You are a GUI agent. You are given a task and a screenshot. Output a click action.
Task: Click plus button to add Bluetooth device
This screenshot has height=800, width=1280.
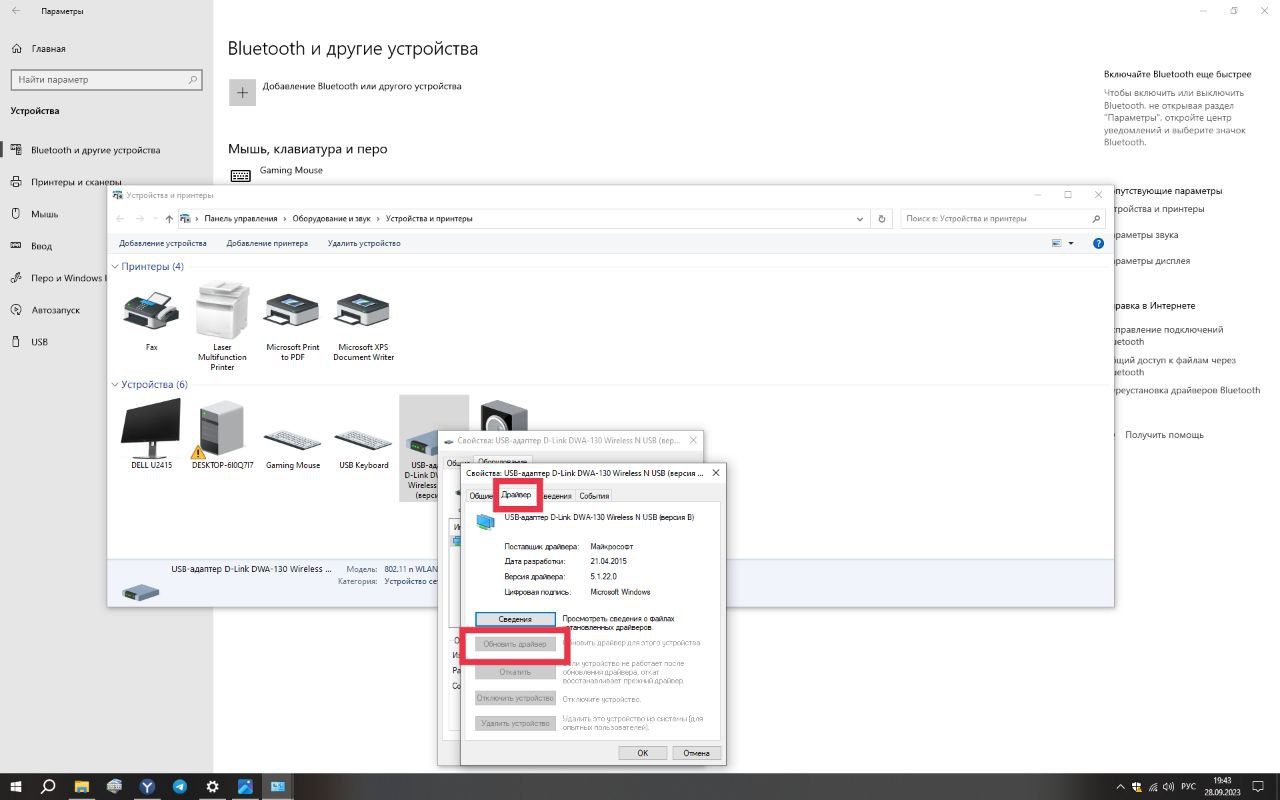pyautogui.click(x=242, y=92)
